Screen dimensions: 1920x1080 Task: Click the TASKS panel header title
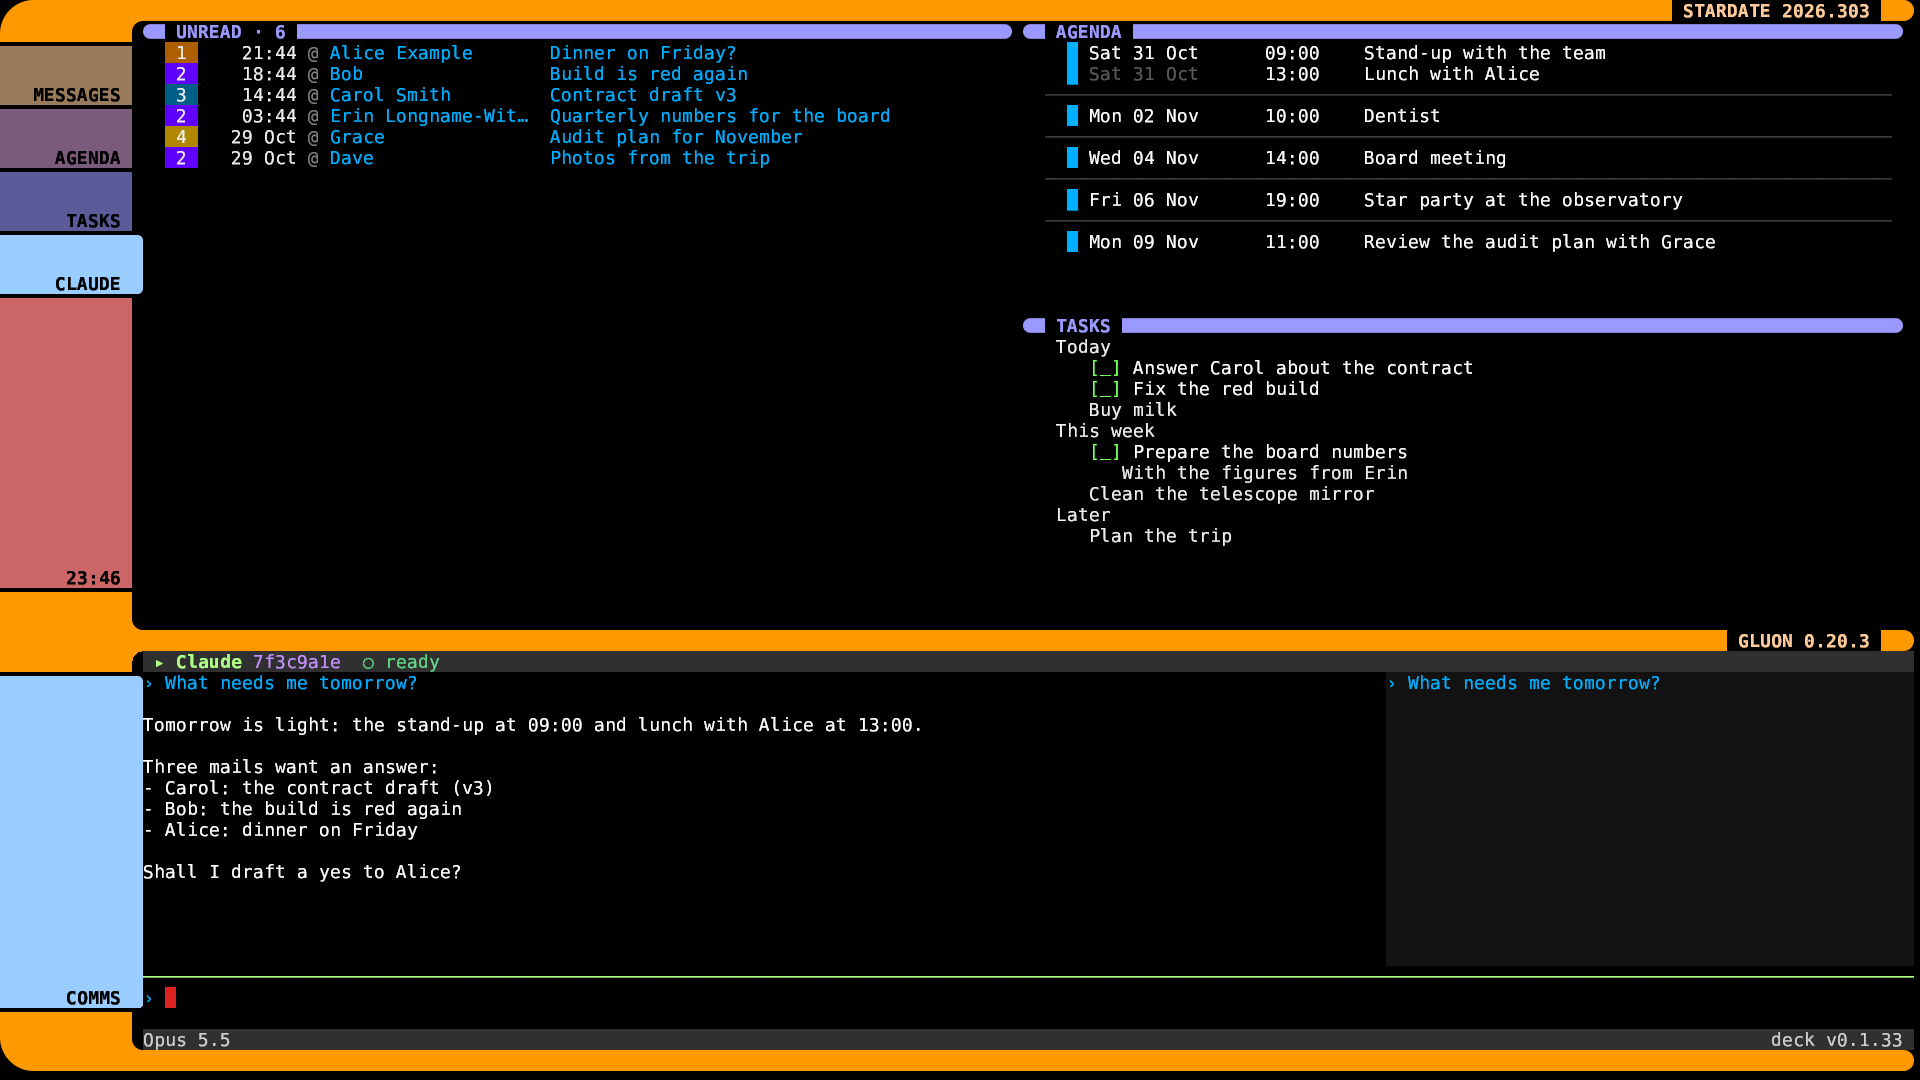pyautogui.click(x=1083, y=326)
